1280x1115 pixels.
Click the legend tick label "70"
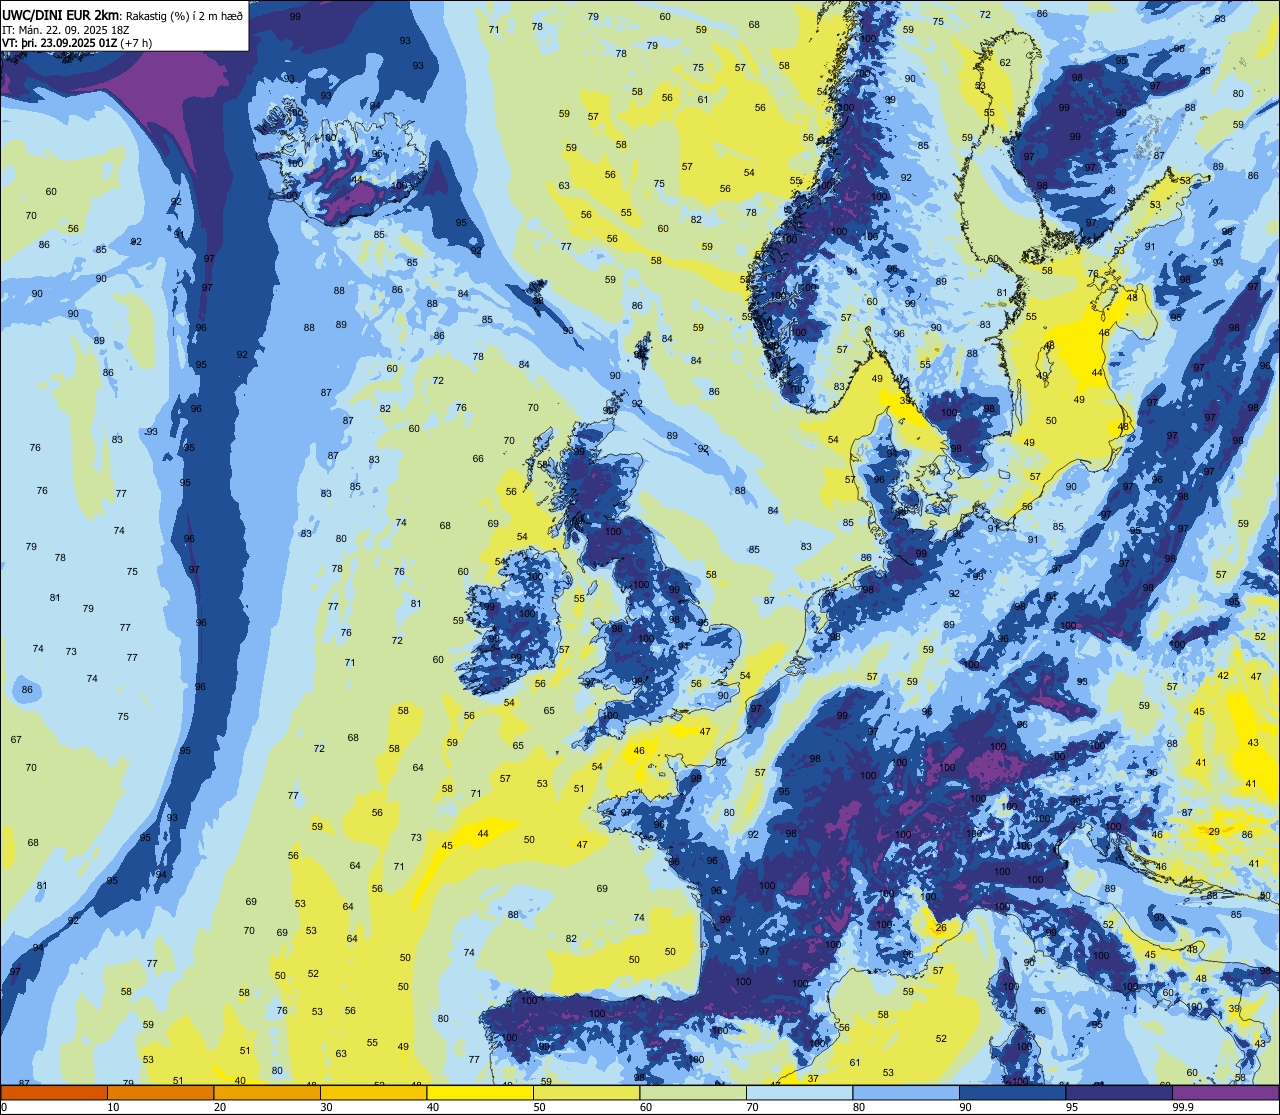[752, 1107]
